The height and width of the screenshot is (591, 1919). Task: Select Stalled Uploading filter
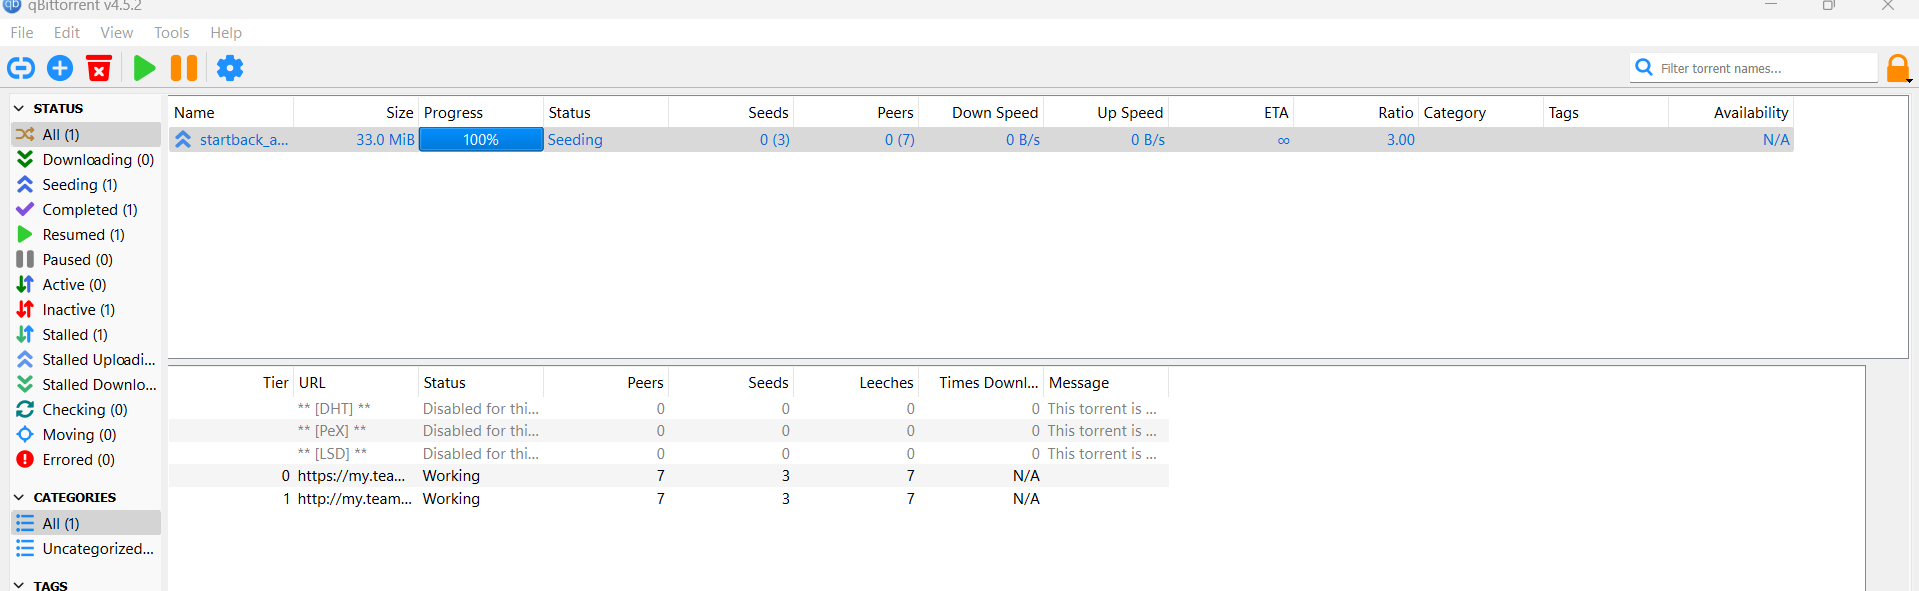point(86,359)
